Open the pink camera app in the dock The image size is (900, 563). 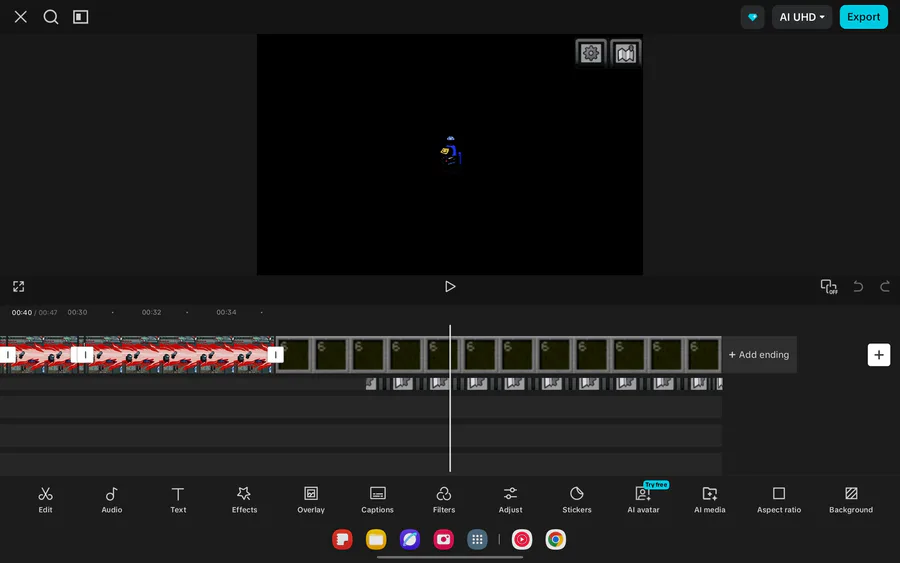444,539
